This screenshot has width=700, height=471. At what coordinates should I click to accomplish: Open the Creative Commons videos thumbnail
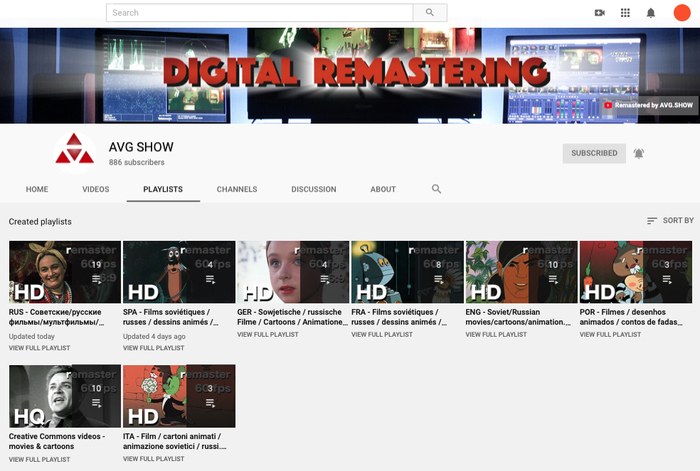click(x=65, y=396)
